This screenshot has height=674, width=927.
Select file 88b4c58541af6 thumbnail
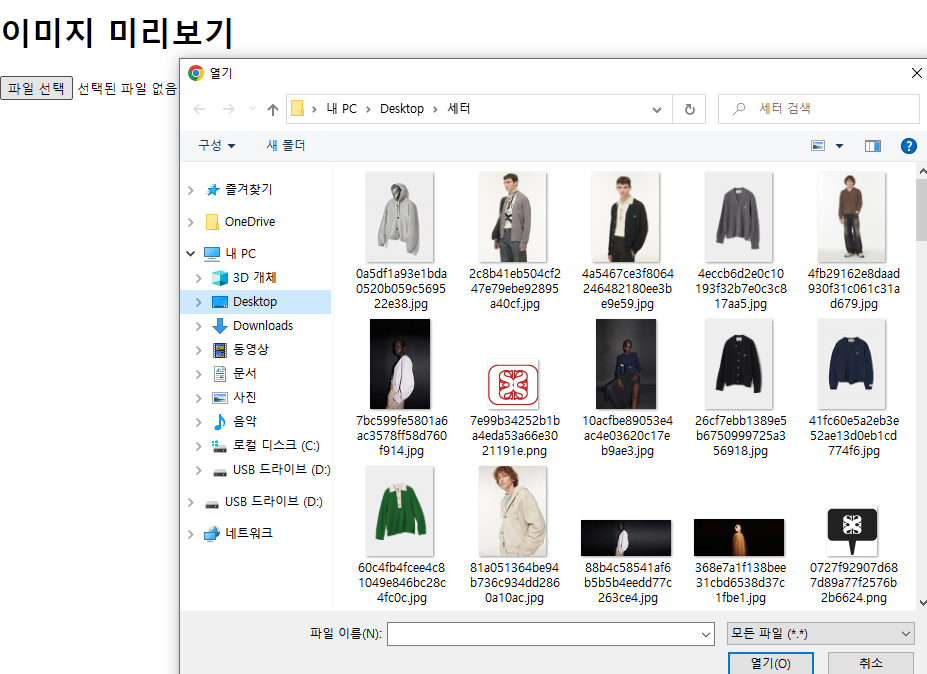click(x=626, y=538)
